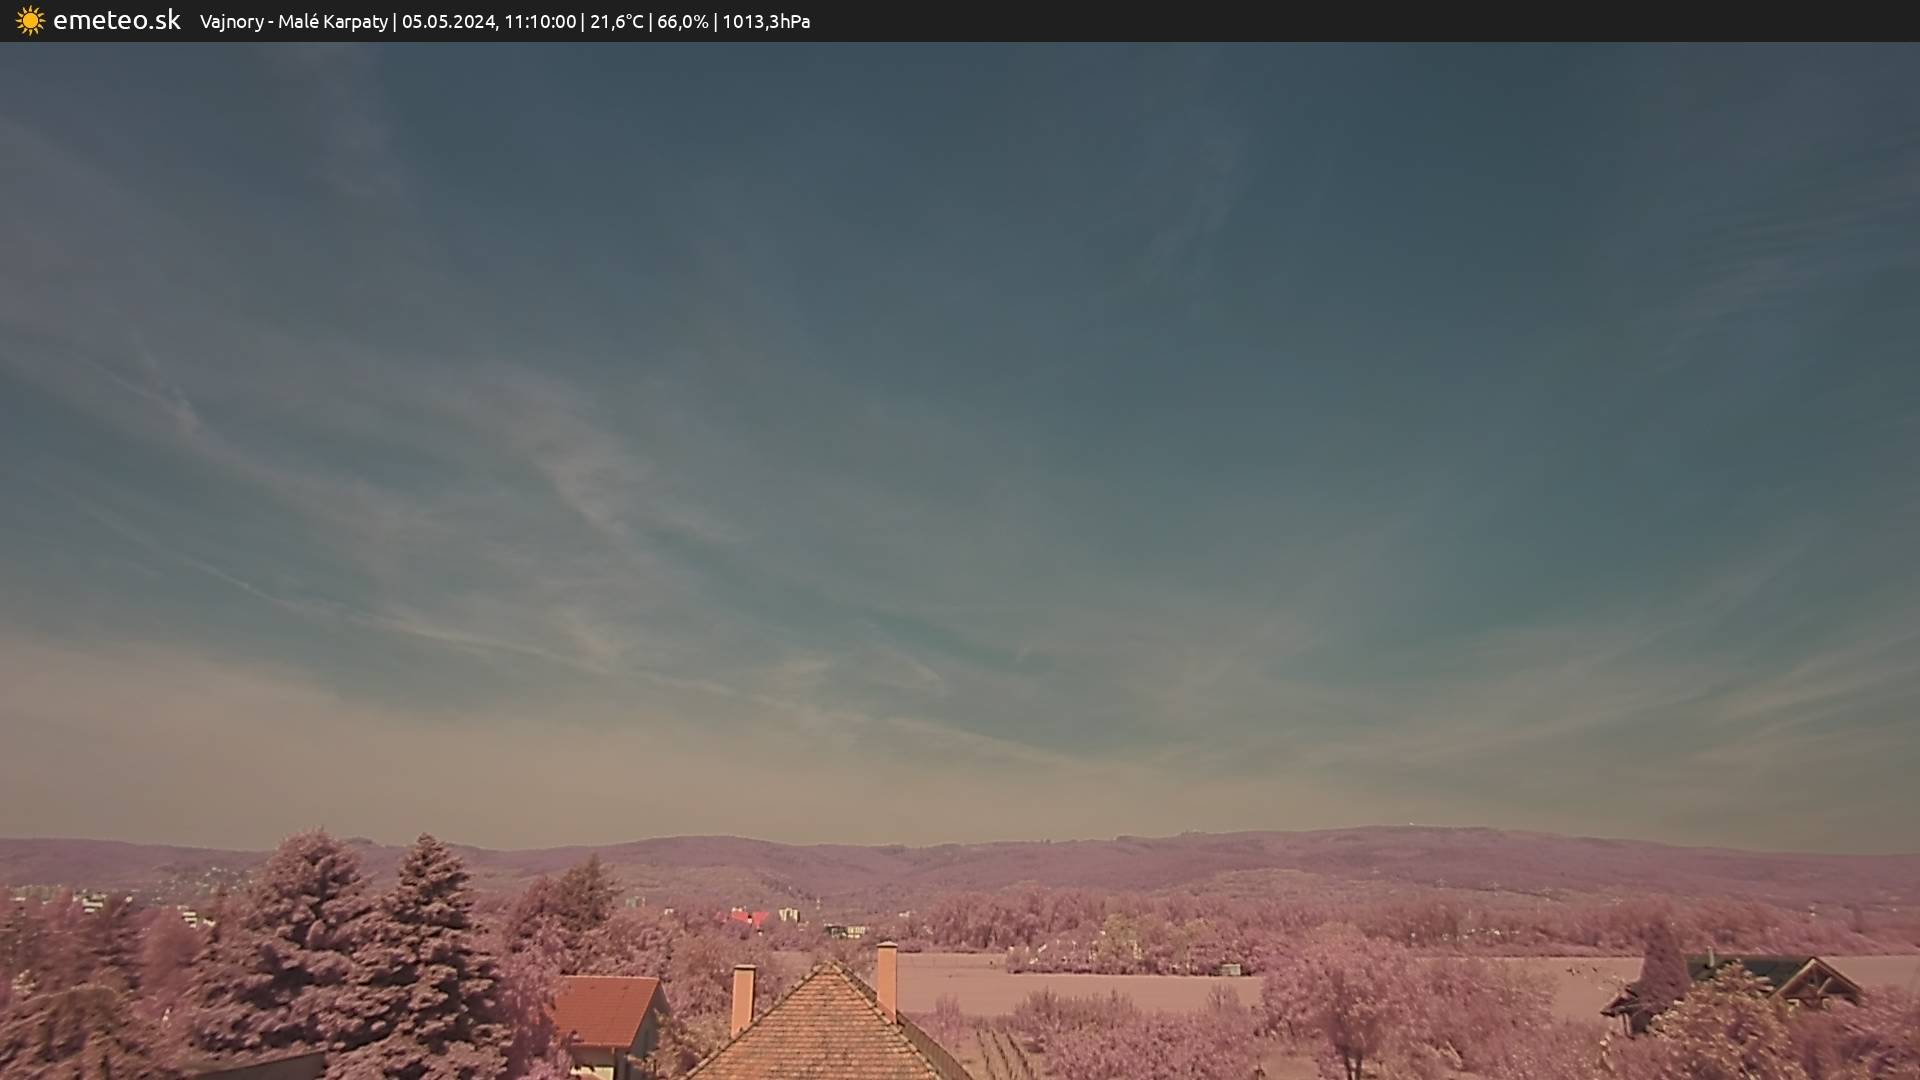Click the open field behind the chimneys
The image size is (1920, 1080).
tap(1080, 985)
